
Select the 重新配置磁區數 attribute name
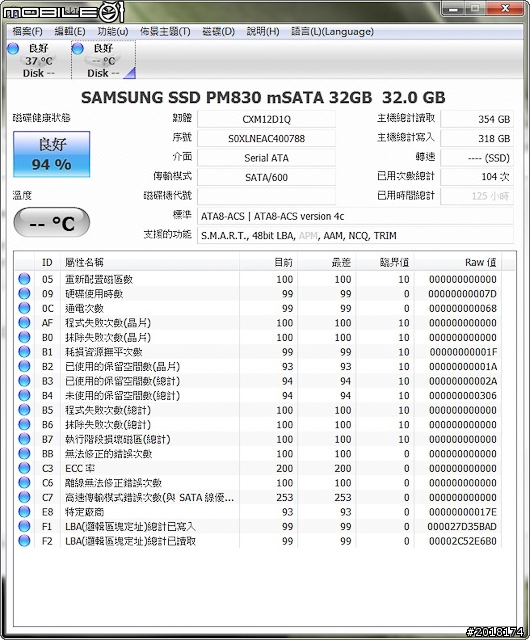pyautogui.click(x=99, y=279)
